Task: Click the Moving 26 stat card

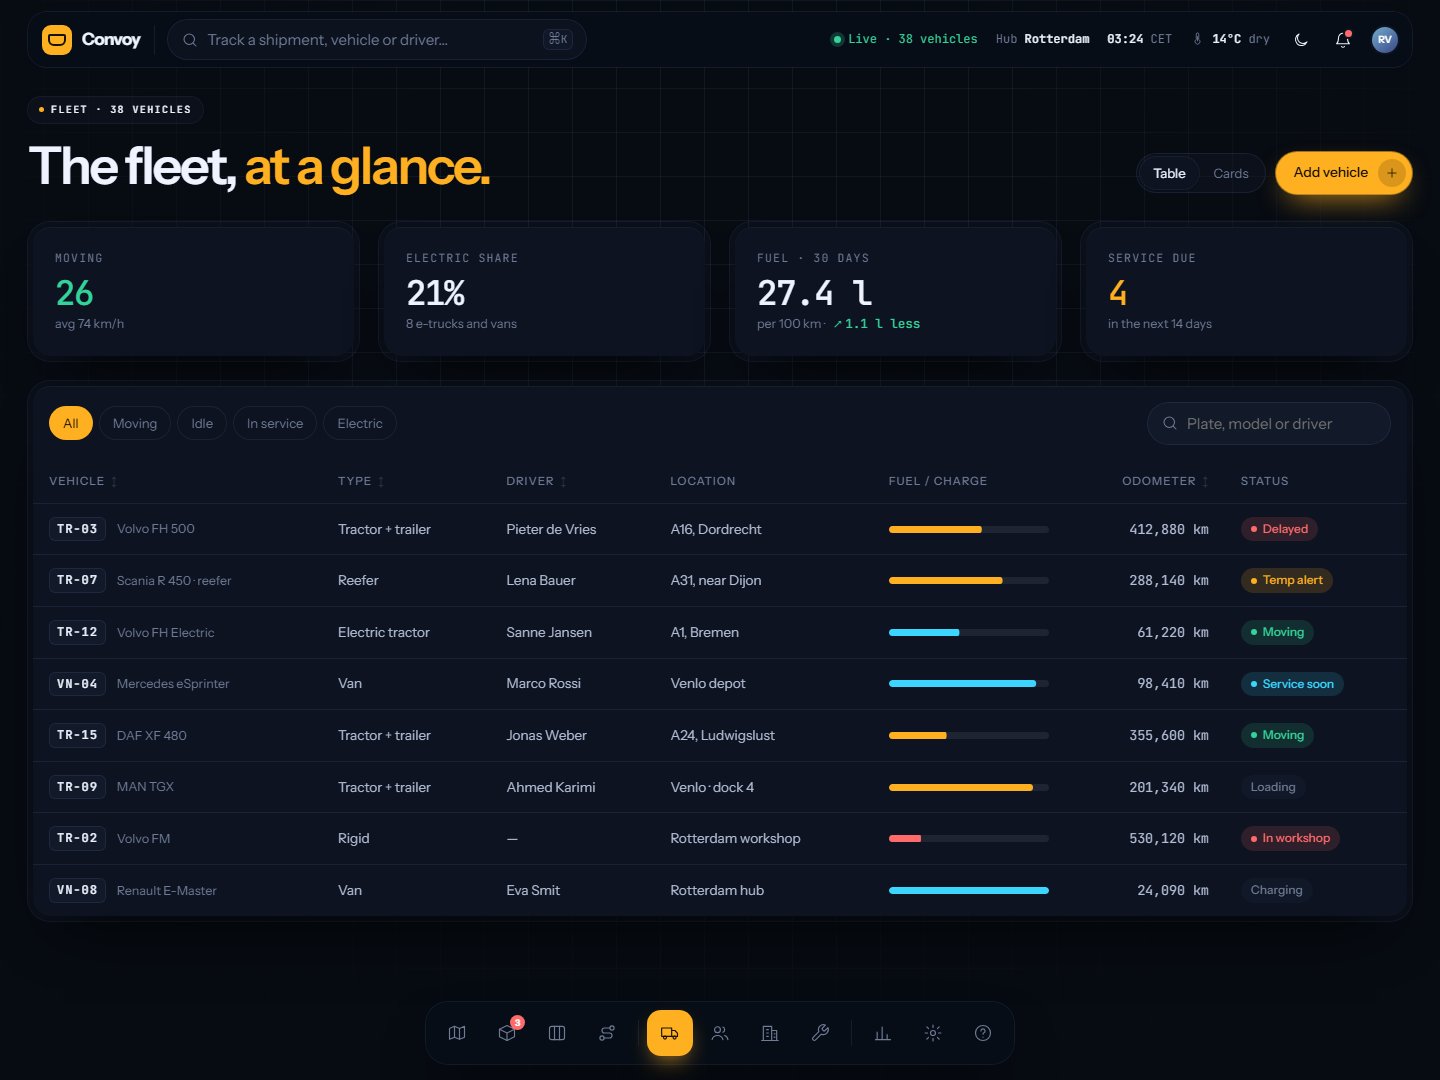Action: 193,291
